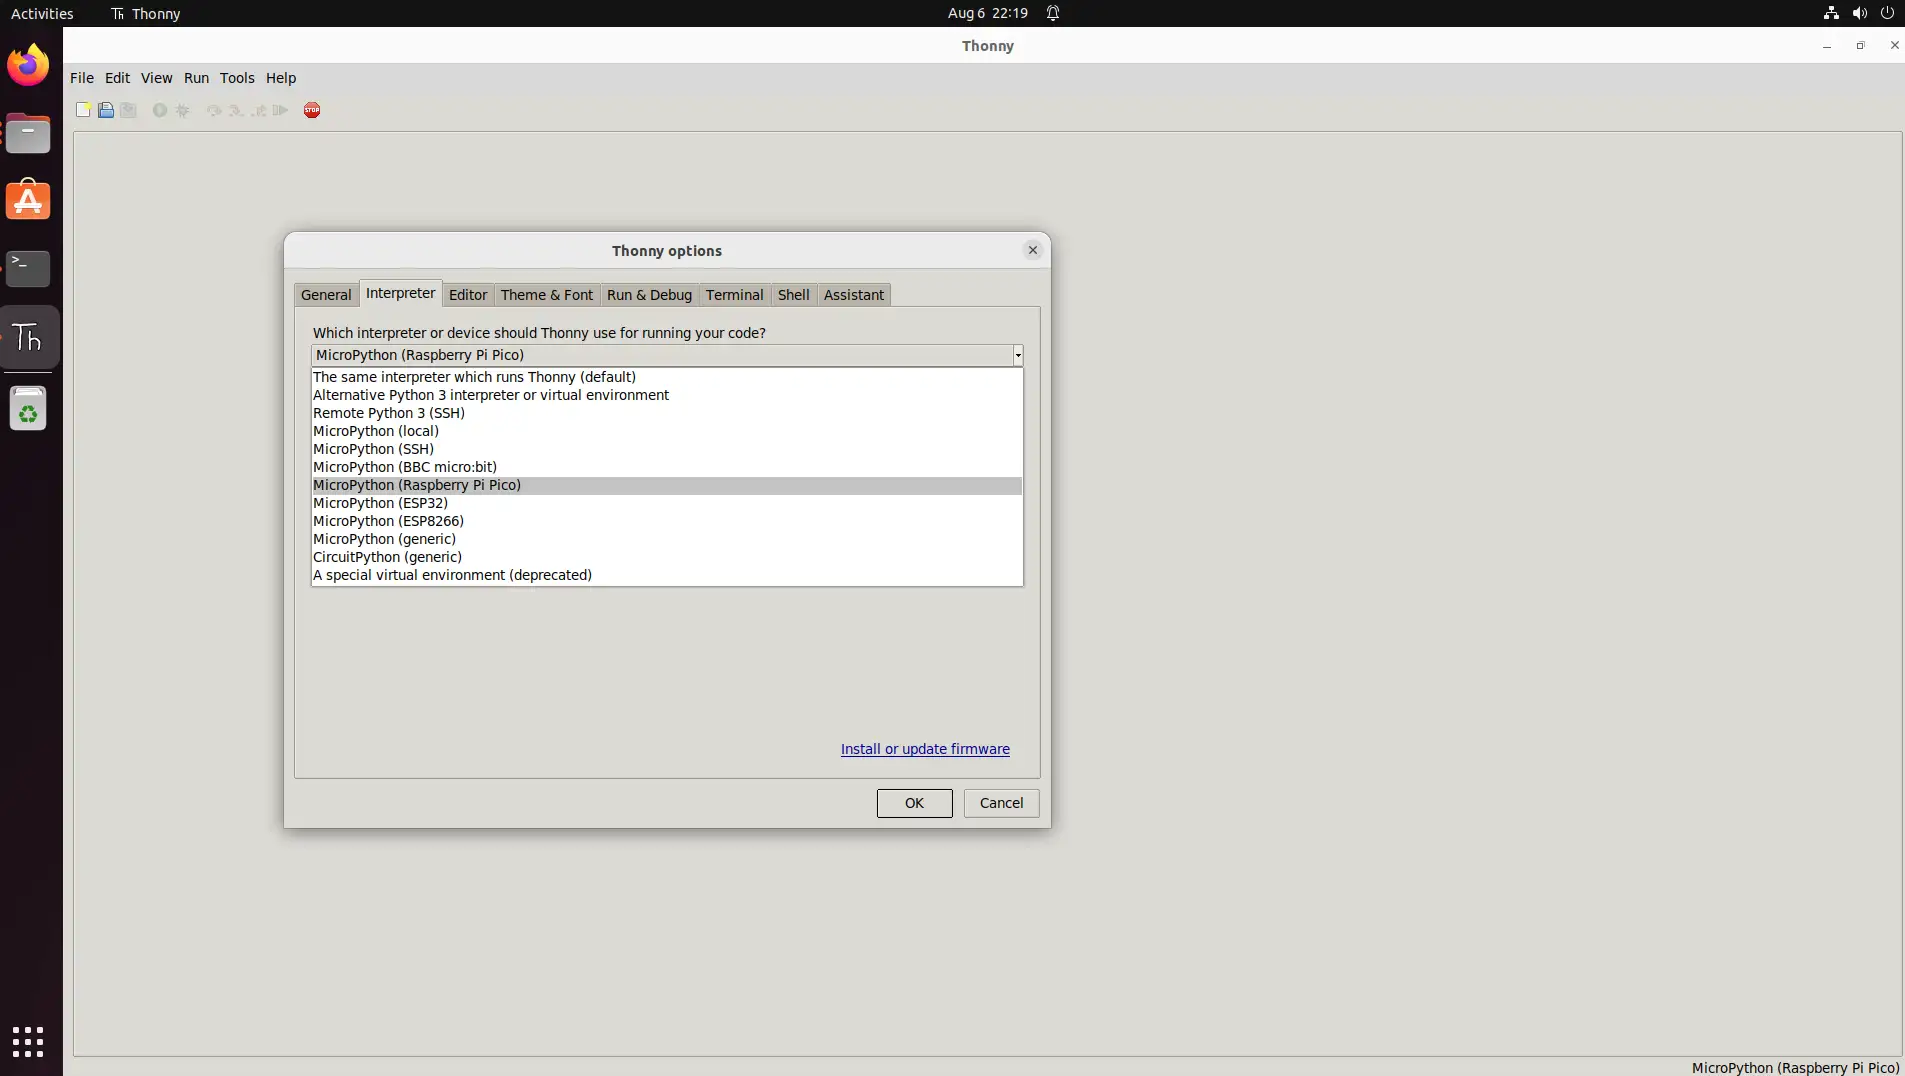Click the red Stop/Restart backend icon

[312, 110]
